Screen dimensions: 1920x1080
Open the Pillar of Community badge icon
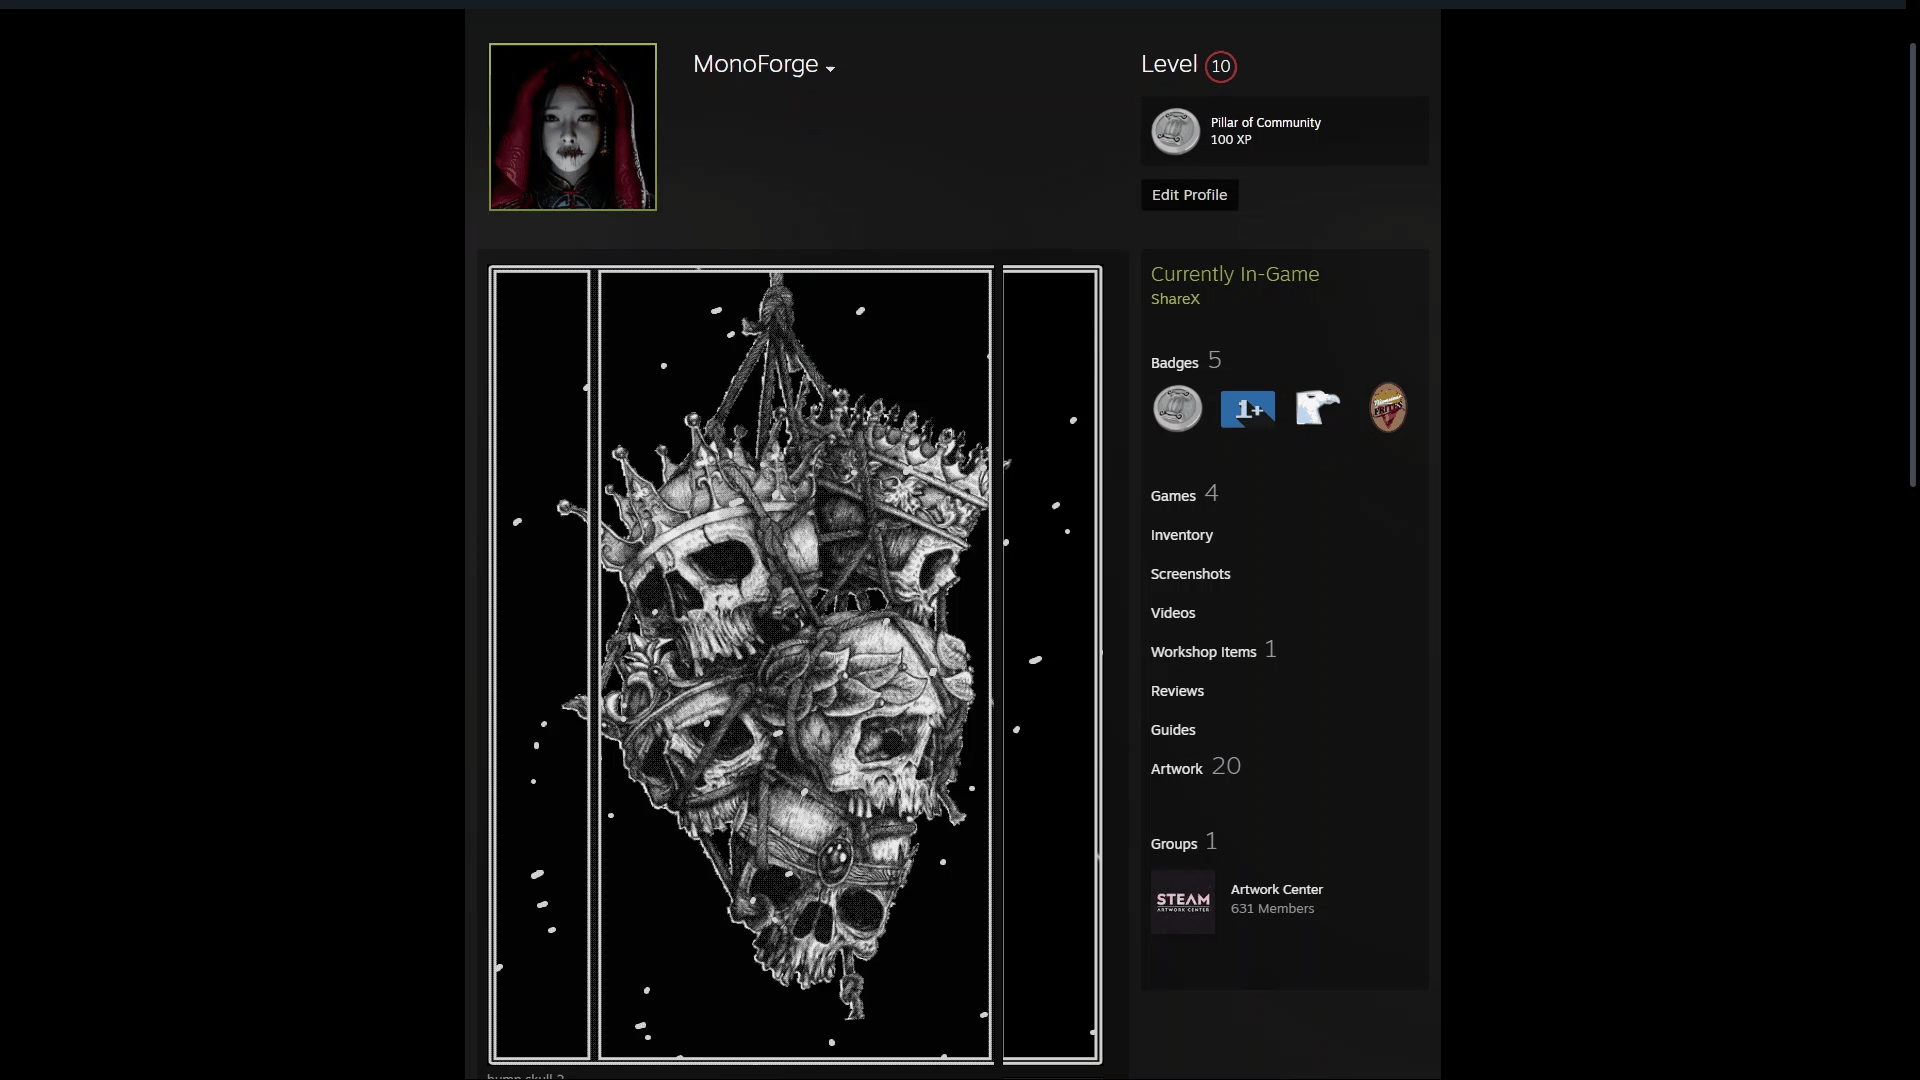coord(1175,131)
